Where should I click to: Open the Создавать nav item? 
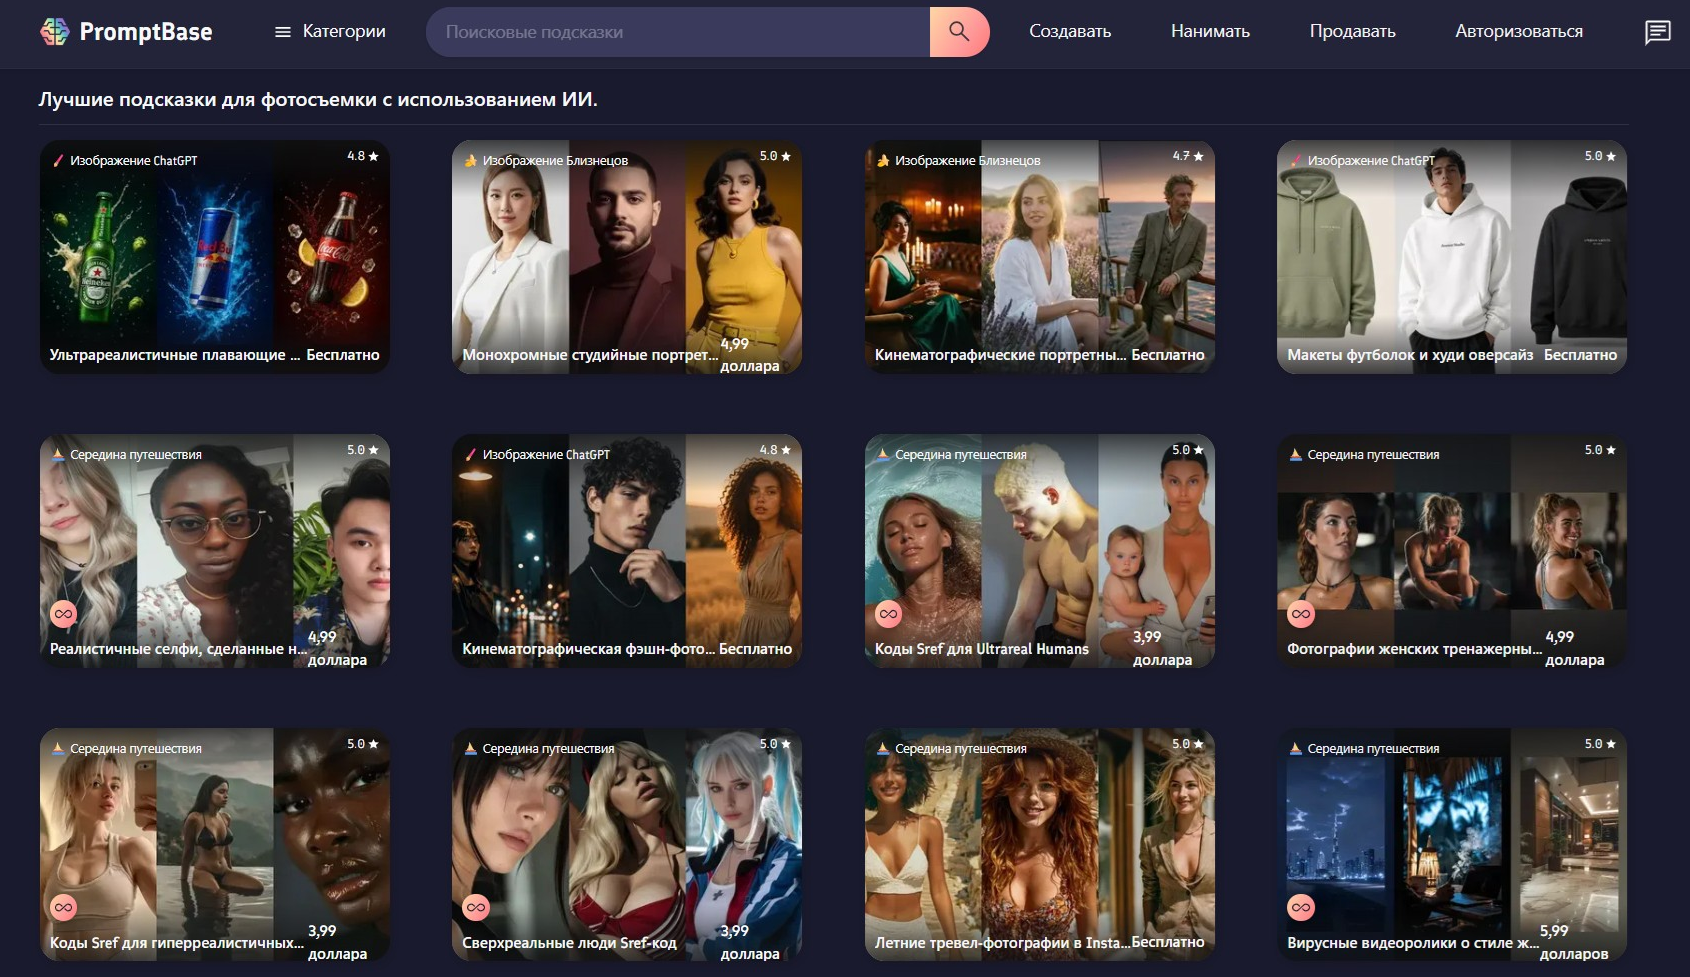[x=1070, y=32]
